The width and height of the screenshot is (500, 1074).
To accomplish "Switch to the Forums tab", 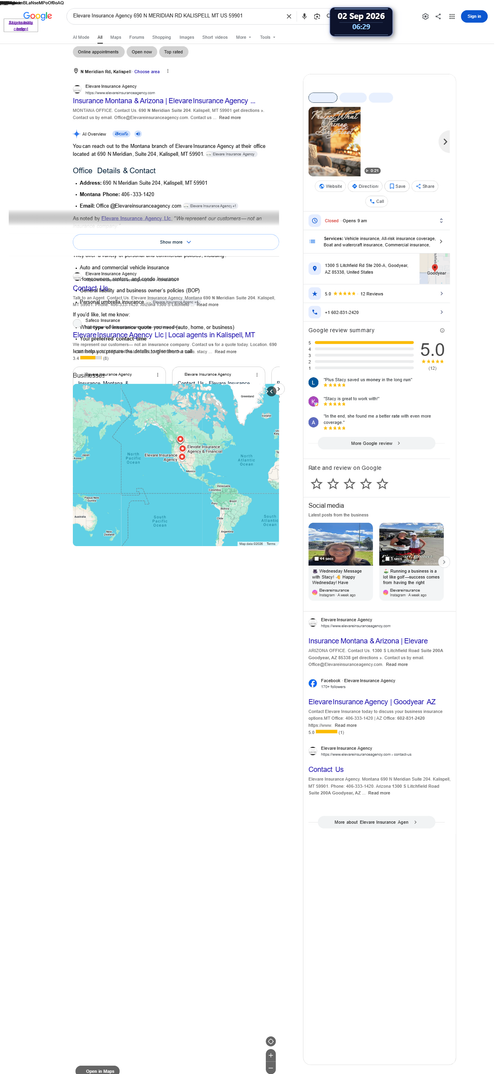I will [x=136, y=37].
